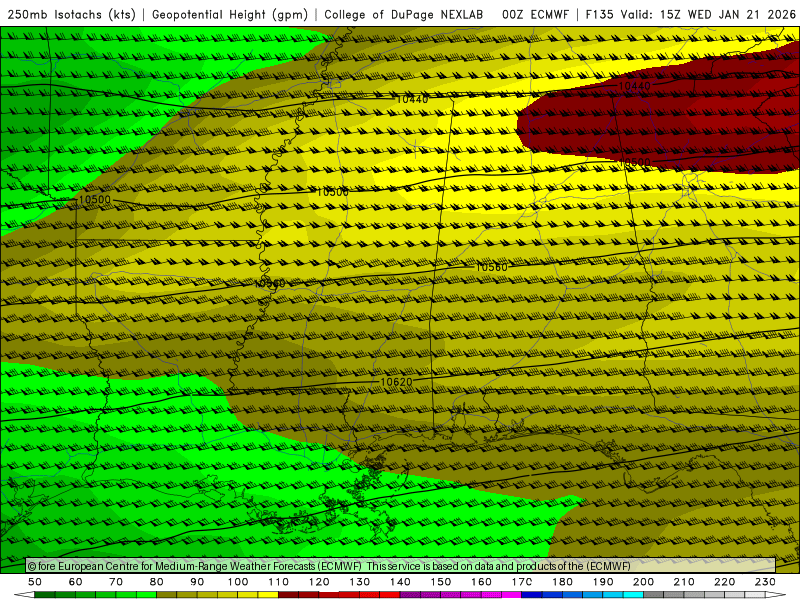Click the '220' value on the legend scale
The image size is (800, 600).
pyautogui.click(x=724, y=582)
